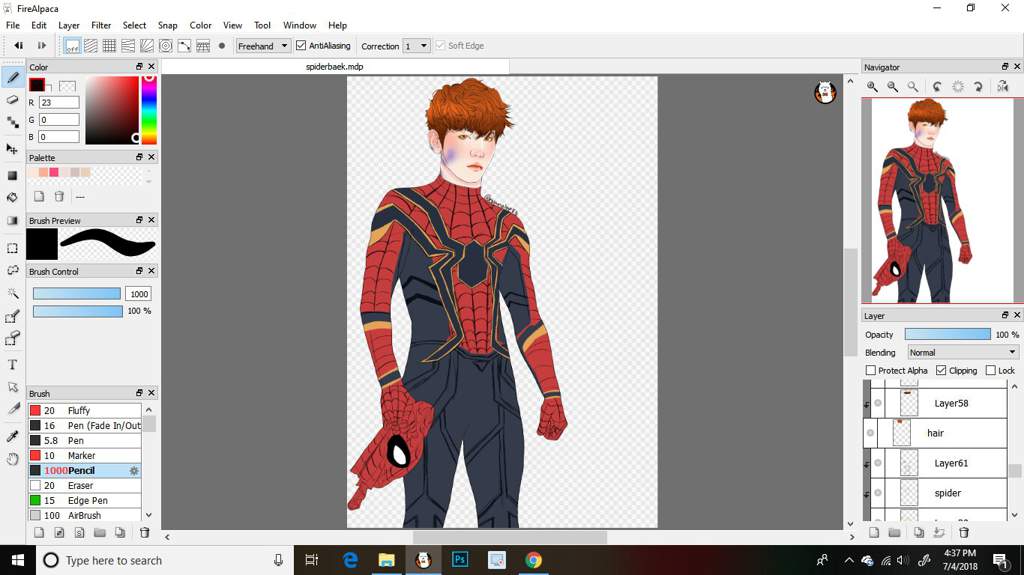
Task: Select the Fill rectangle tool
Action: pos(12,175)
